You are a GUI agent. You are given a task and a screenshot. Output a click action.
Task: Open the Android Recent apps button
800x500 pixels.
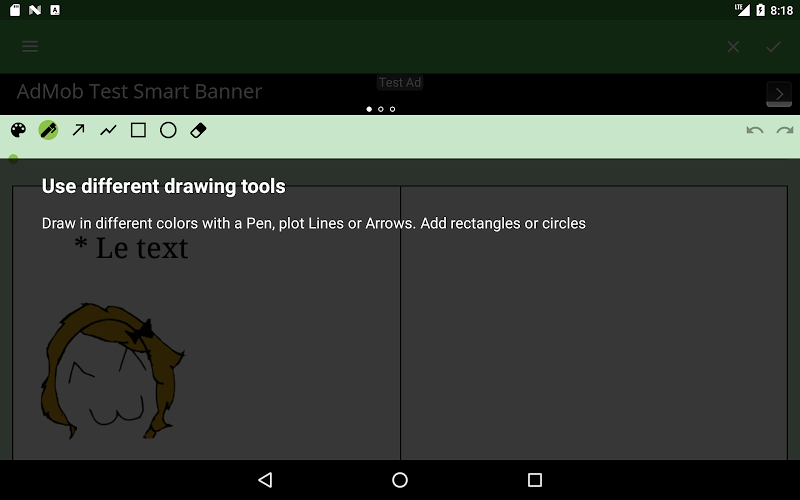535,480
